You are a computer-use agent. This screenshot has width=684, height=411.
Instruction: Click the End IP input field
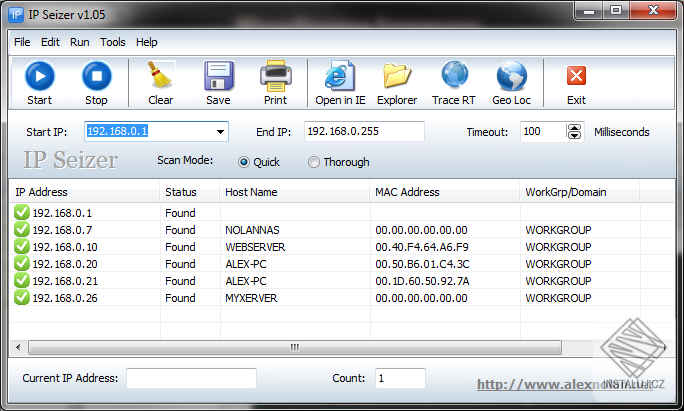(364, 131)
